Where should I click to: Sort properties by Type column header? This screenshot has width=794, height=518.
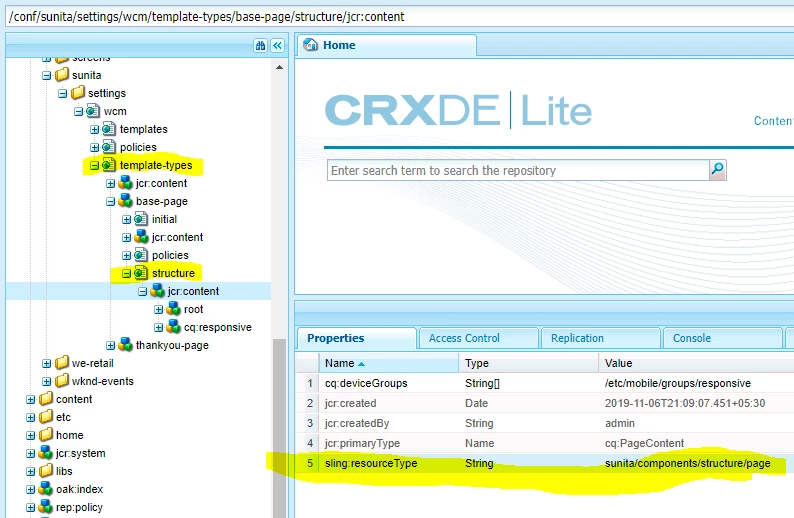[529, 363]
